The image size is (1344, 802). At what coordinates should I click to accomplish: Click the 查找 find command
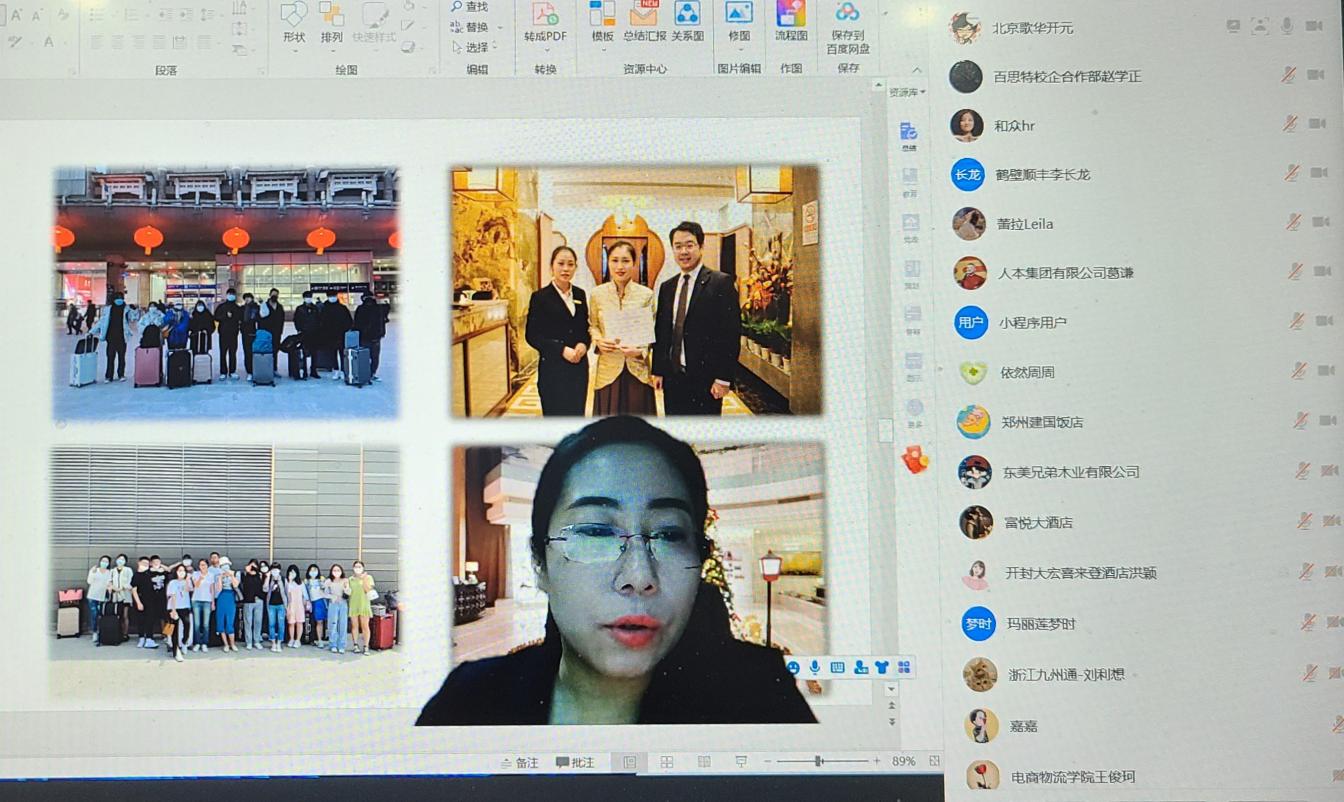(x=470, y=7)
